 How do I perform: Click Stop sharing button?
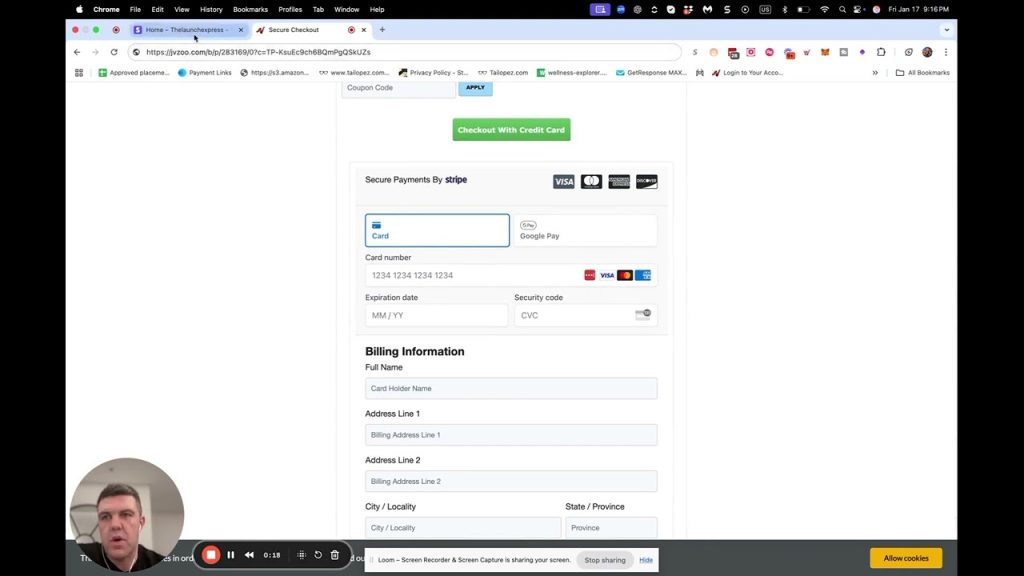pyautogui.click(x=605, y=560)
